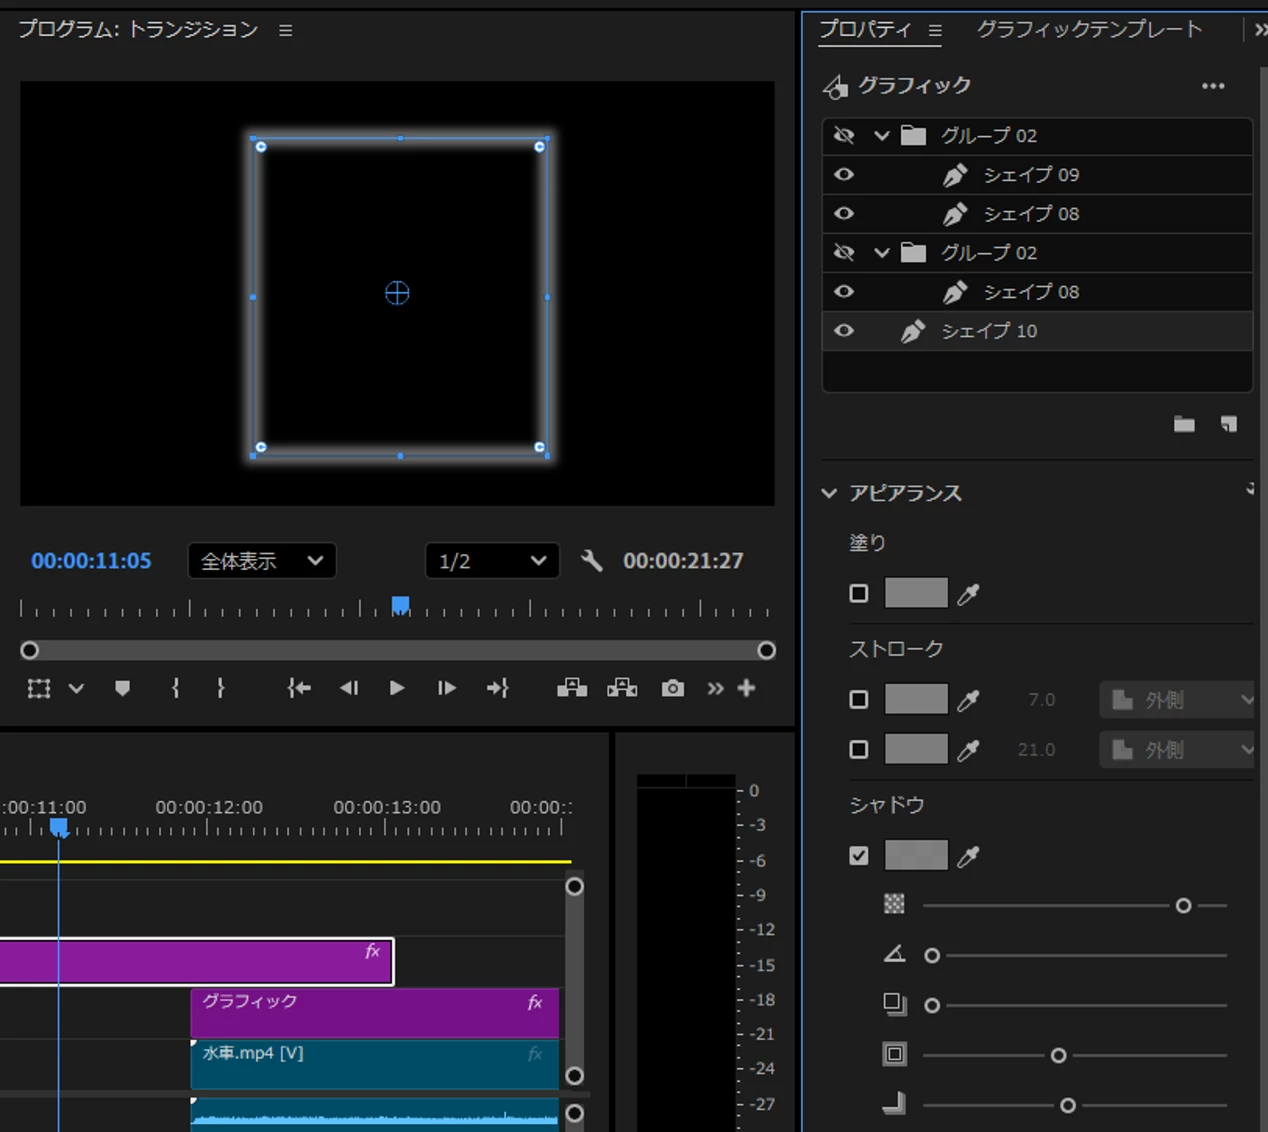The image size is (1268, 1132).
Task: Hide the シェイプ 10 layer
Action: [x=844, y=330]
